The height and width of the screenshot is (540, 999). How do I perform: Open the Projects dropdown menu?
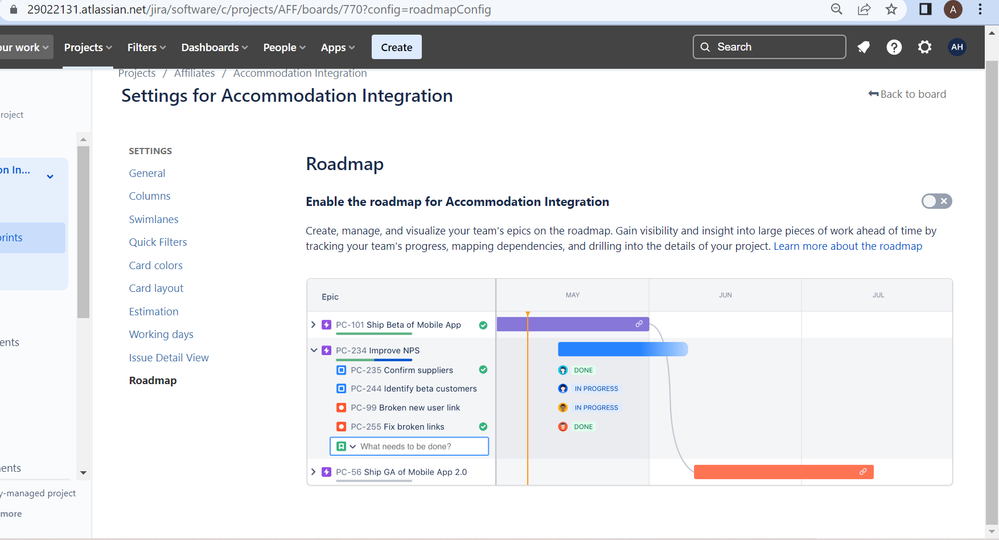(88, 47)
